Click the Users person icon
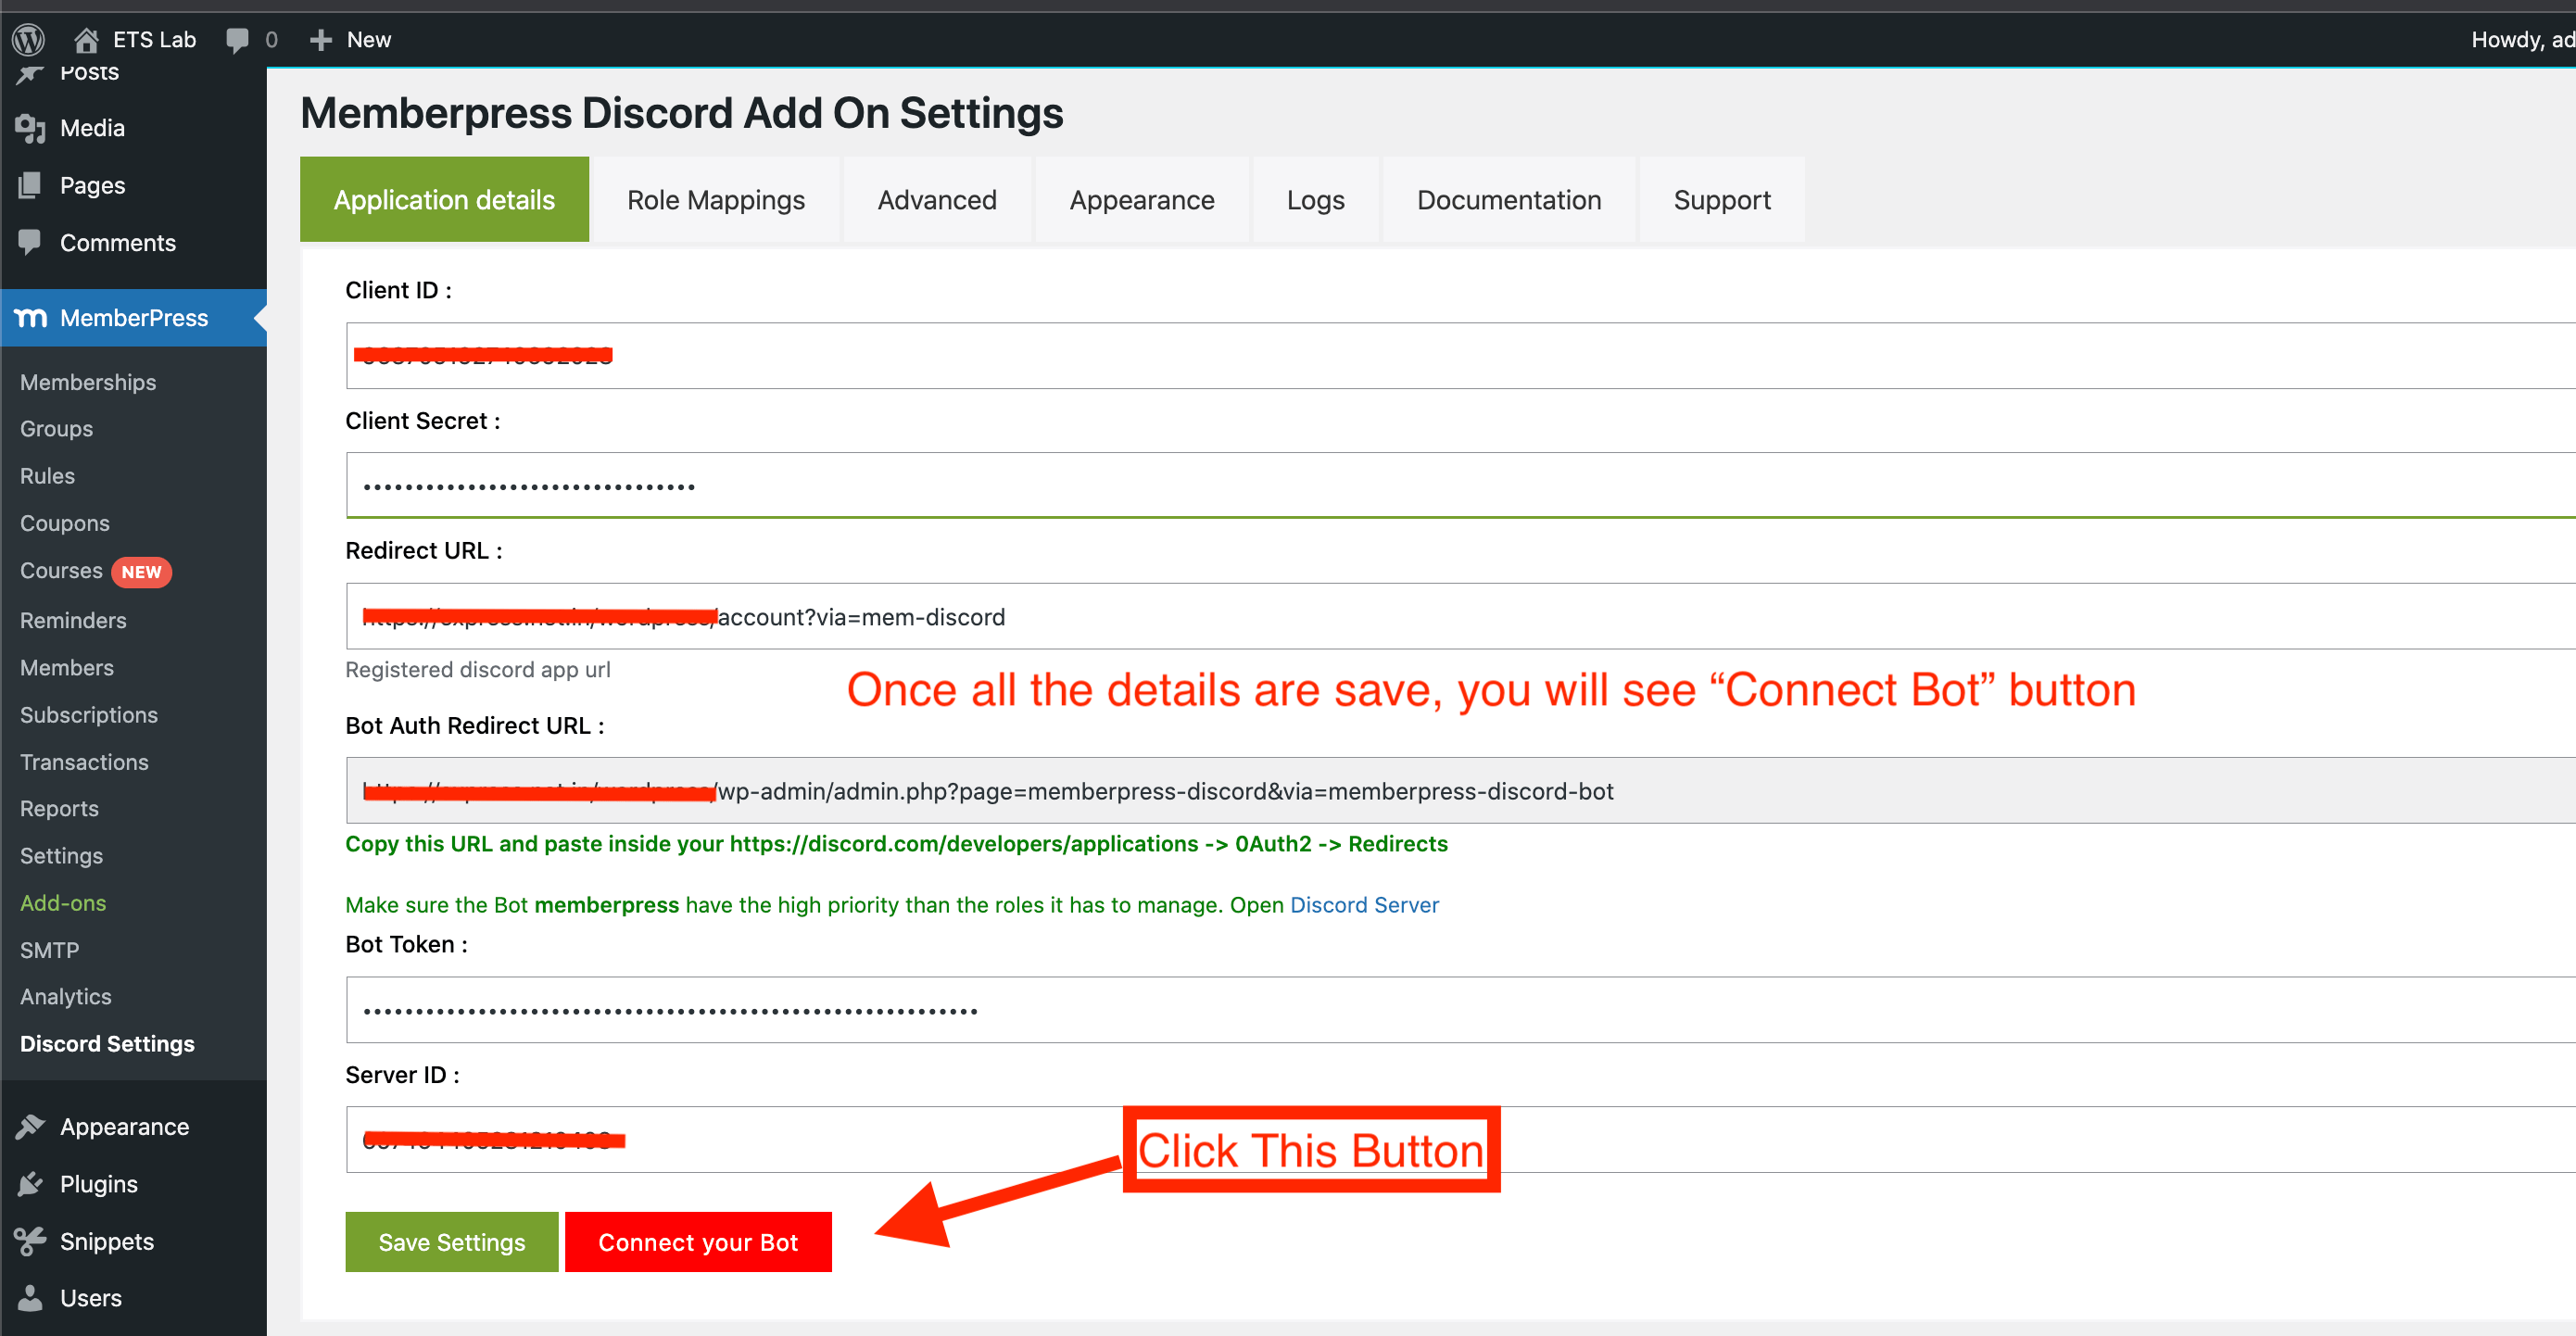The image size is (2576, 1336). point(30,1298)
